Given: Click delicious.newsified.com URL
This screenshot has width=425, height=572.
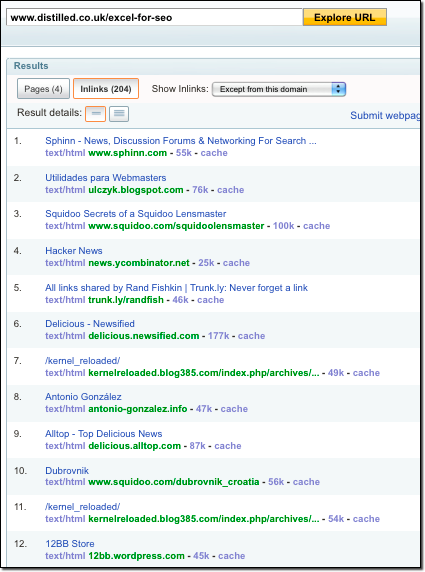Looking at the screenshot, I should point(144,336).
